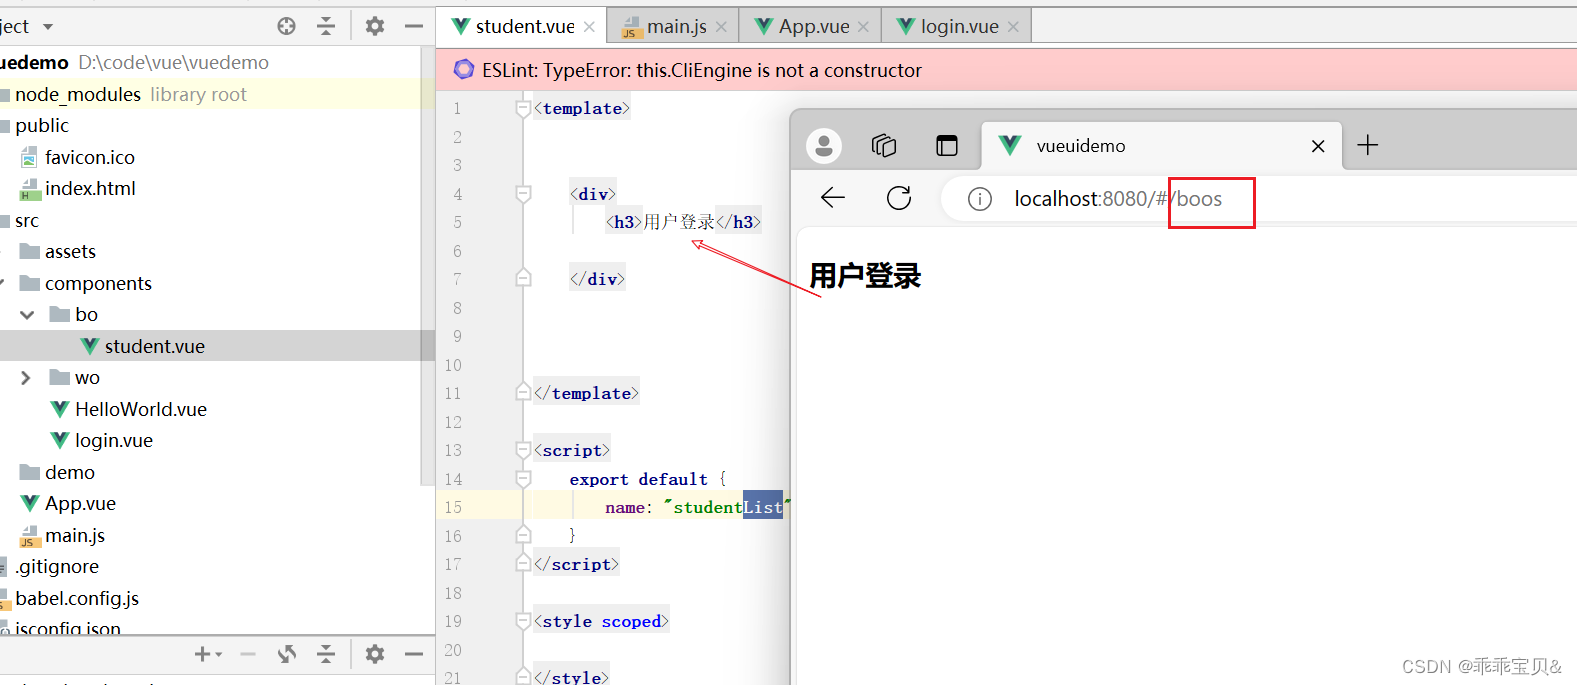
Task: Open the Project view dropdown arrow
Action: click(x=48, y=27)
